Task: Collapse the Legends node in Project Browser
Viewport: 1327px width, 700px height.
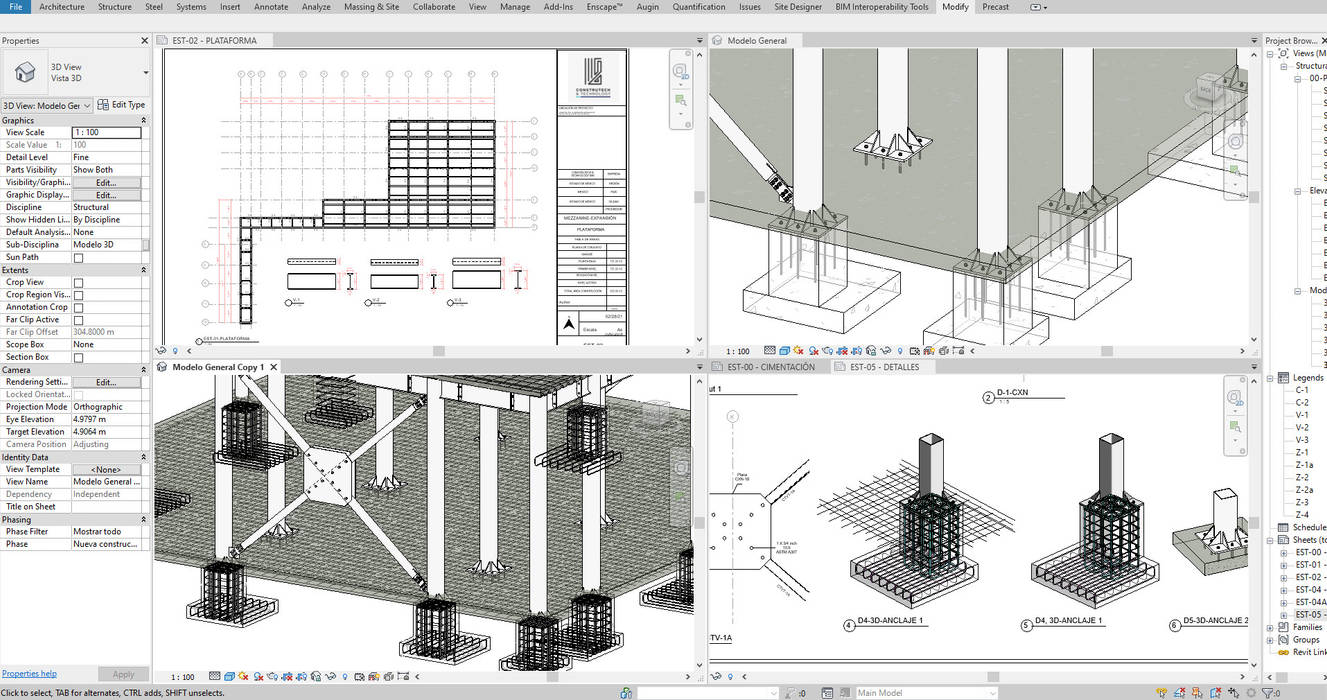Action: [1271, 378]
